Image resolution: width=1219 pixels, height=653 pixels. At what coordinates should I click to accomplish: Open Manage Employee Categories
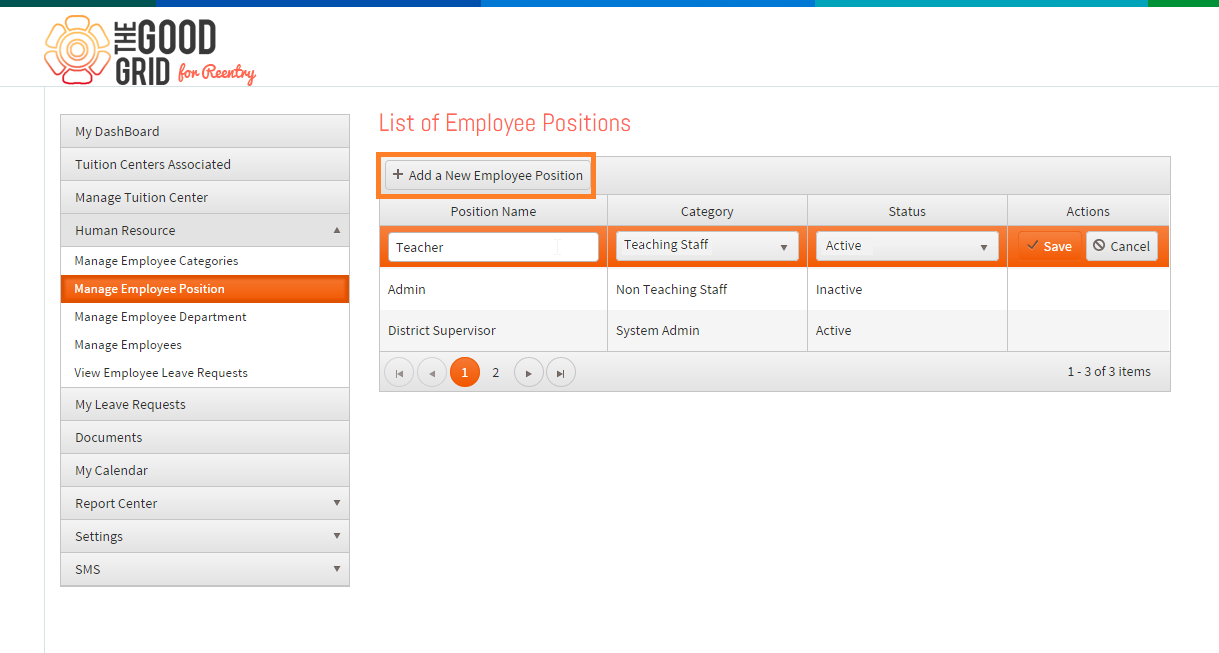pos(205,261)
